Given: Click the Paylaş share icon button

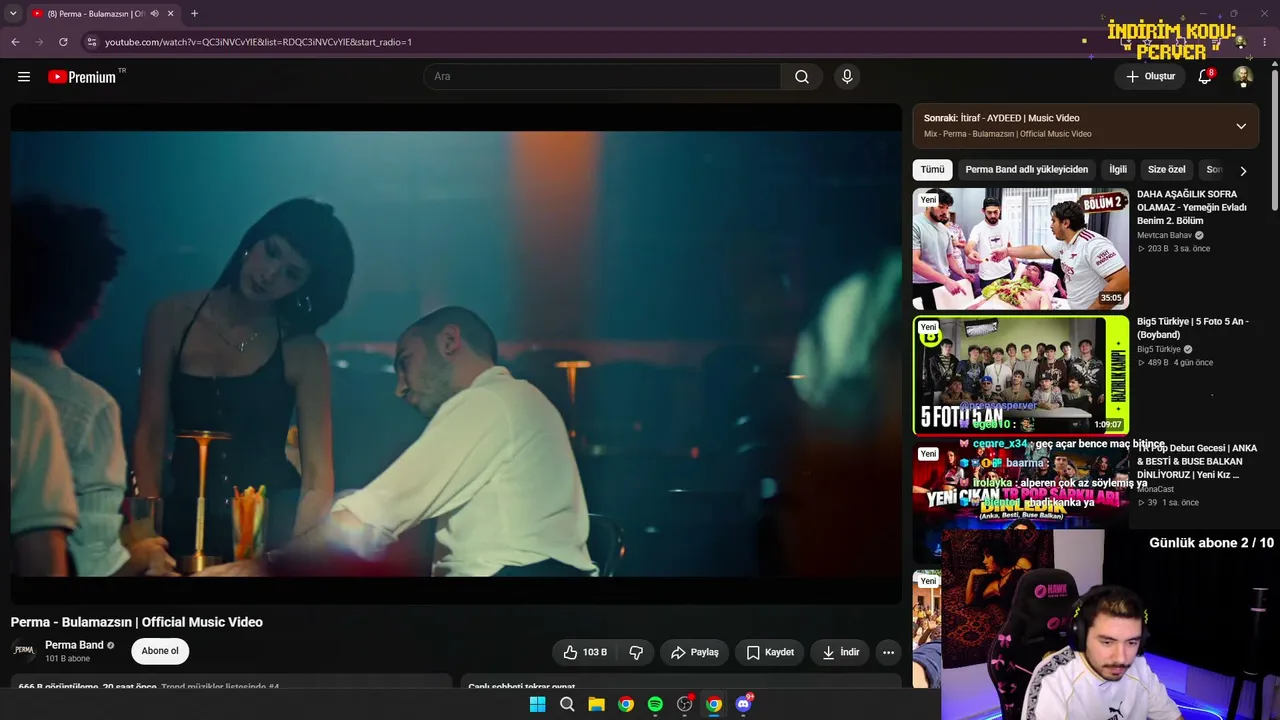Looking at the screenshot, I should coord(694,652).
